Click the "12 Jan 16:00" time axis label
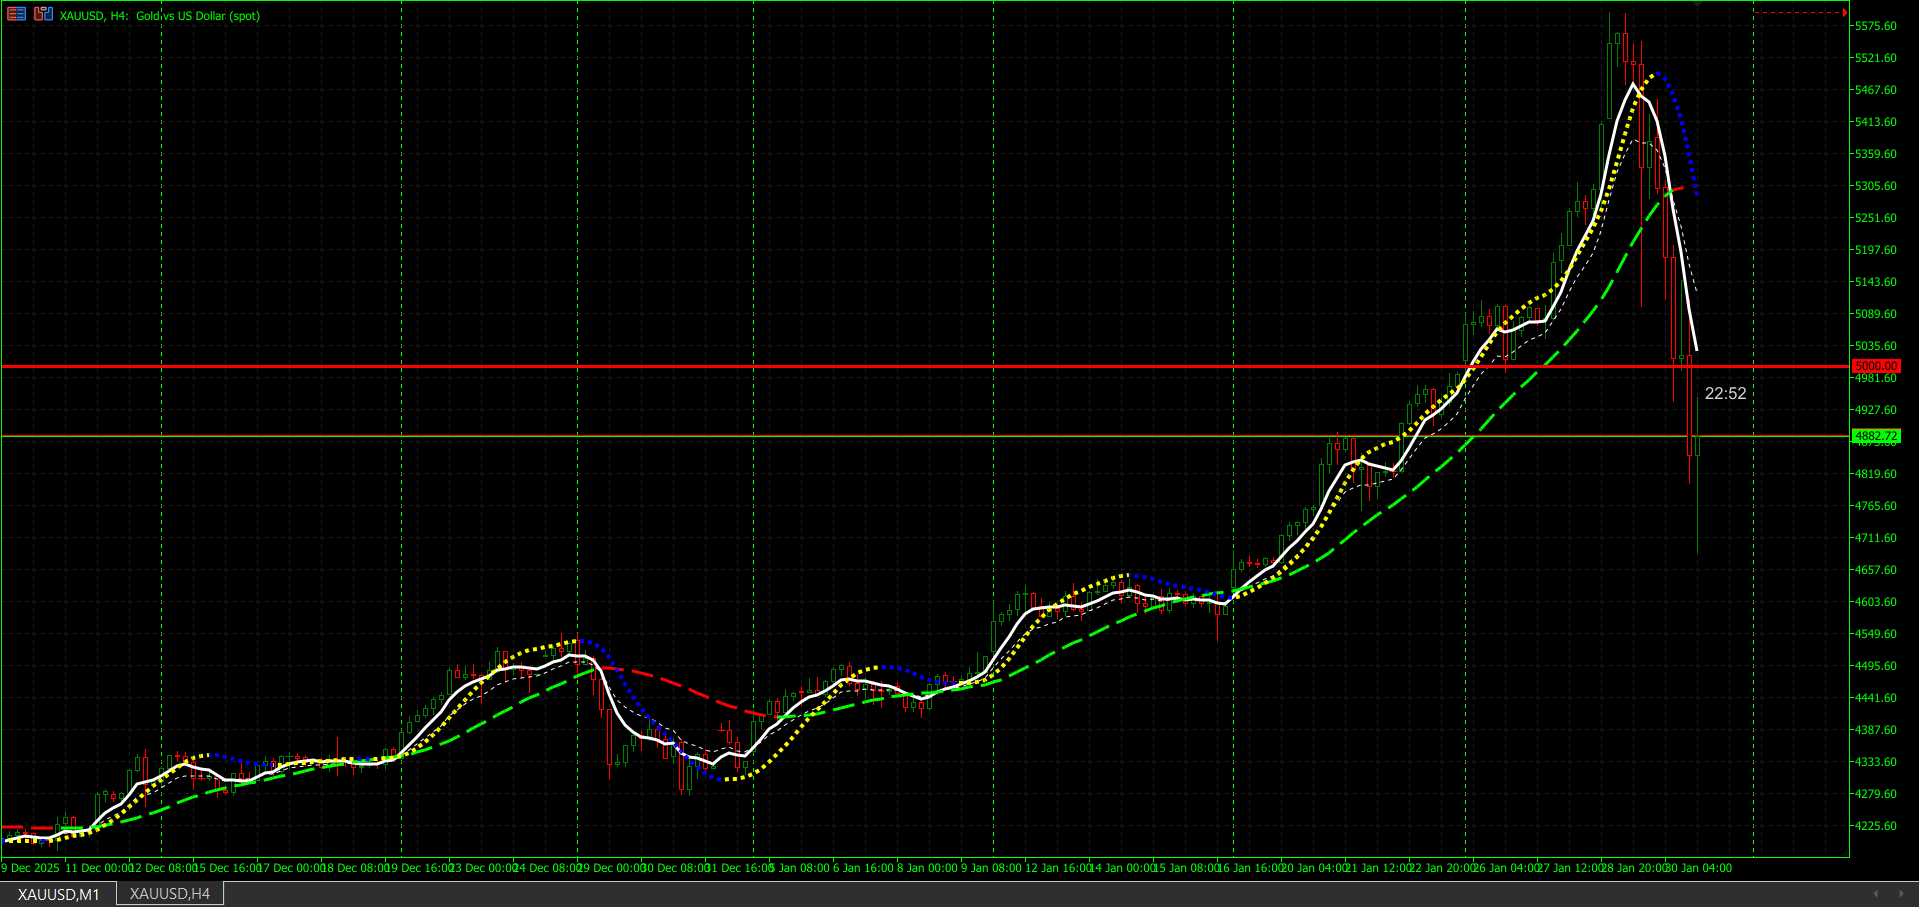This screenshot has height=907, width=1919. pyautogui.click(x=1059, y=868)
